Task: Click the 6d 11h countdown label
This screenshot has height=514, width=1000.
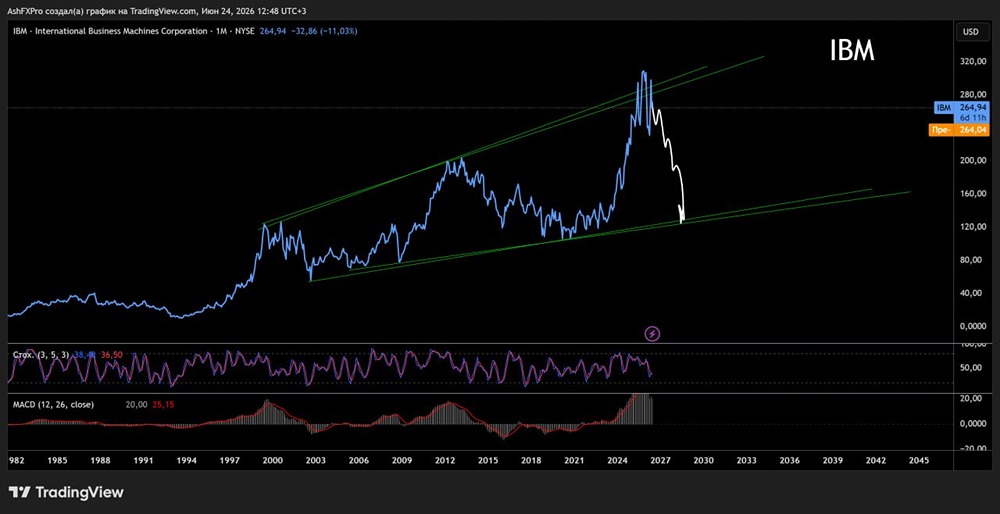Action: pos(973,119)
